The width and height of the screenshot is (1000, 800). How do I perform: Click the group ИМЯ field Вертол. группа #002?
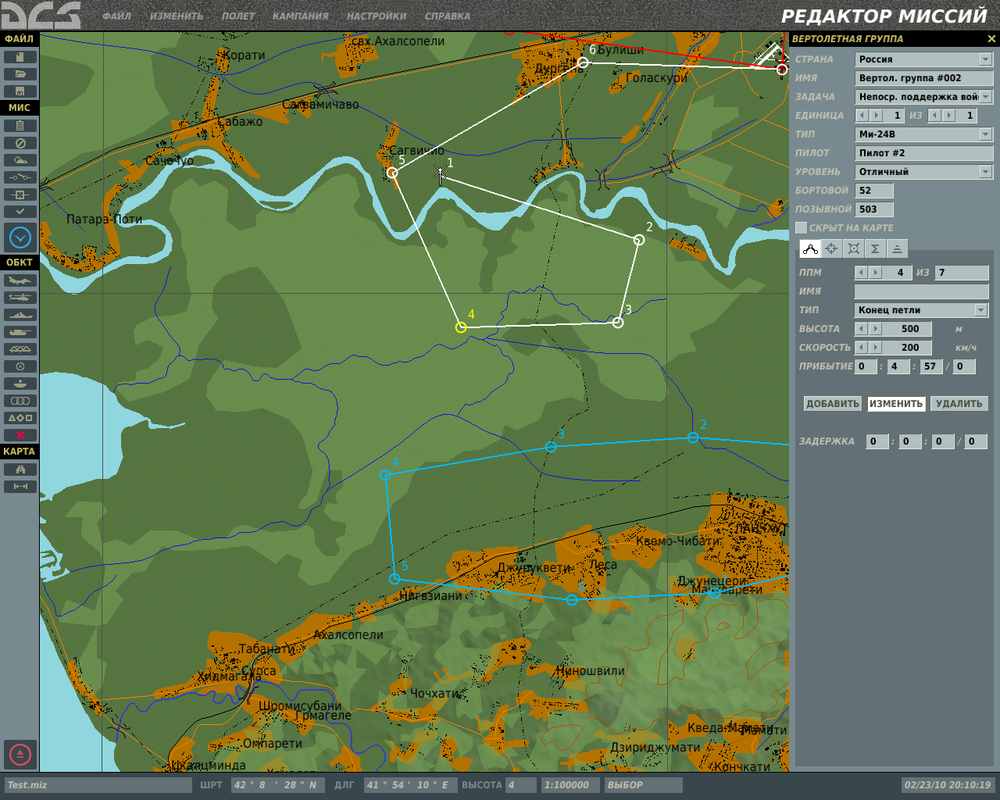(923, 78)
